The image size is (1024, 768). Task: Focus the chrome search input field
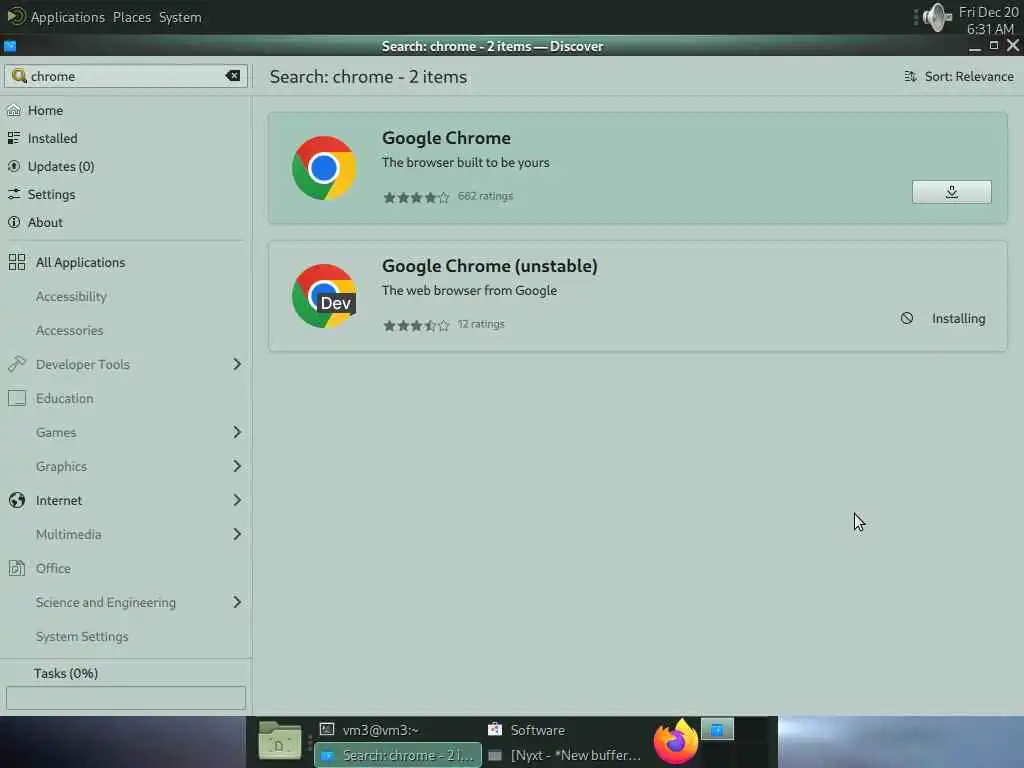tap(125, 76)
